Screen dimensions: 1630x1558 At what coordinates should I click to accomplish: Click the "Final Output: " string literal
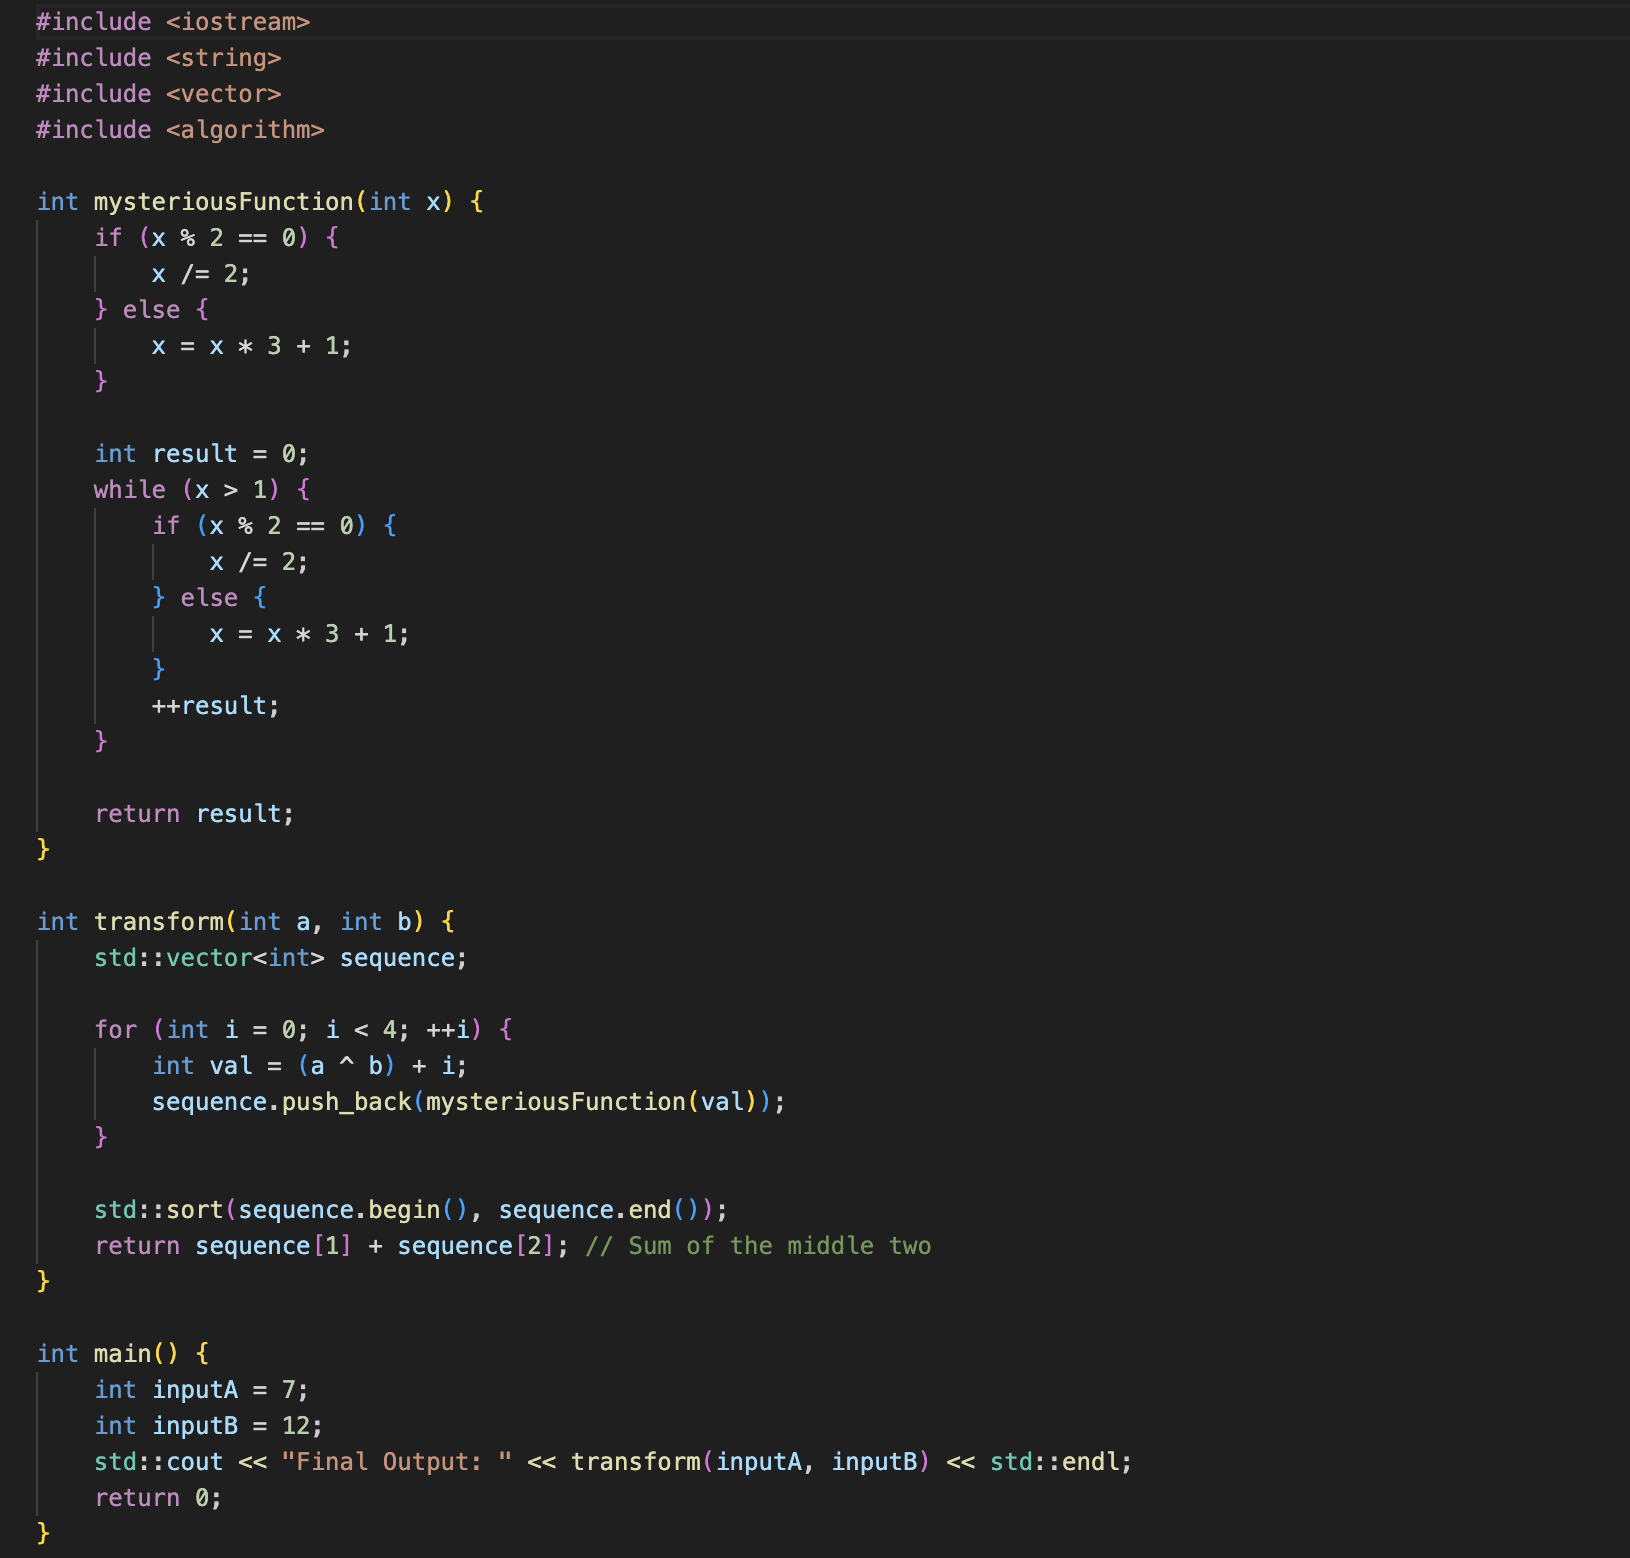click(x=397, y=1462)
